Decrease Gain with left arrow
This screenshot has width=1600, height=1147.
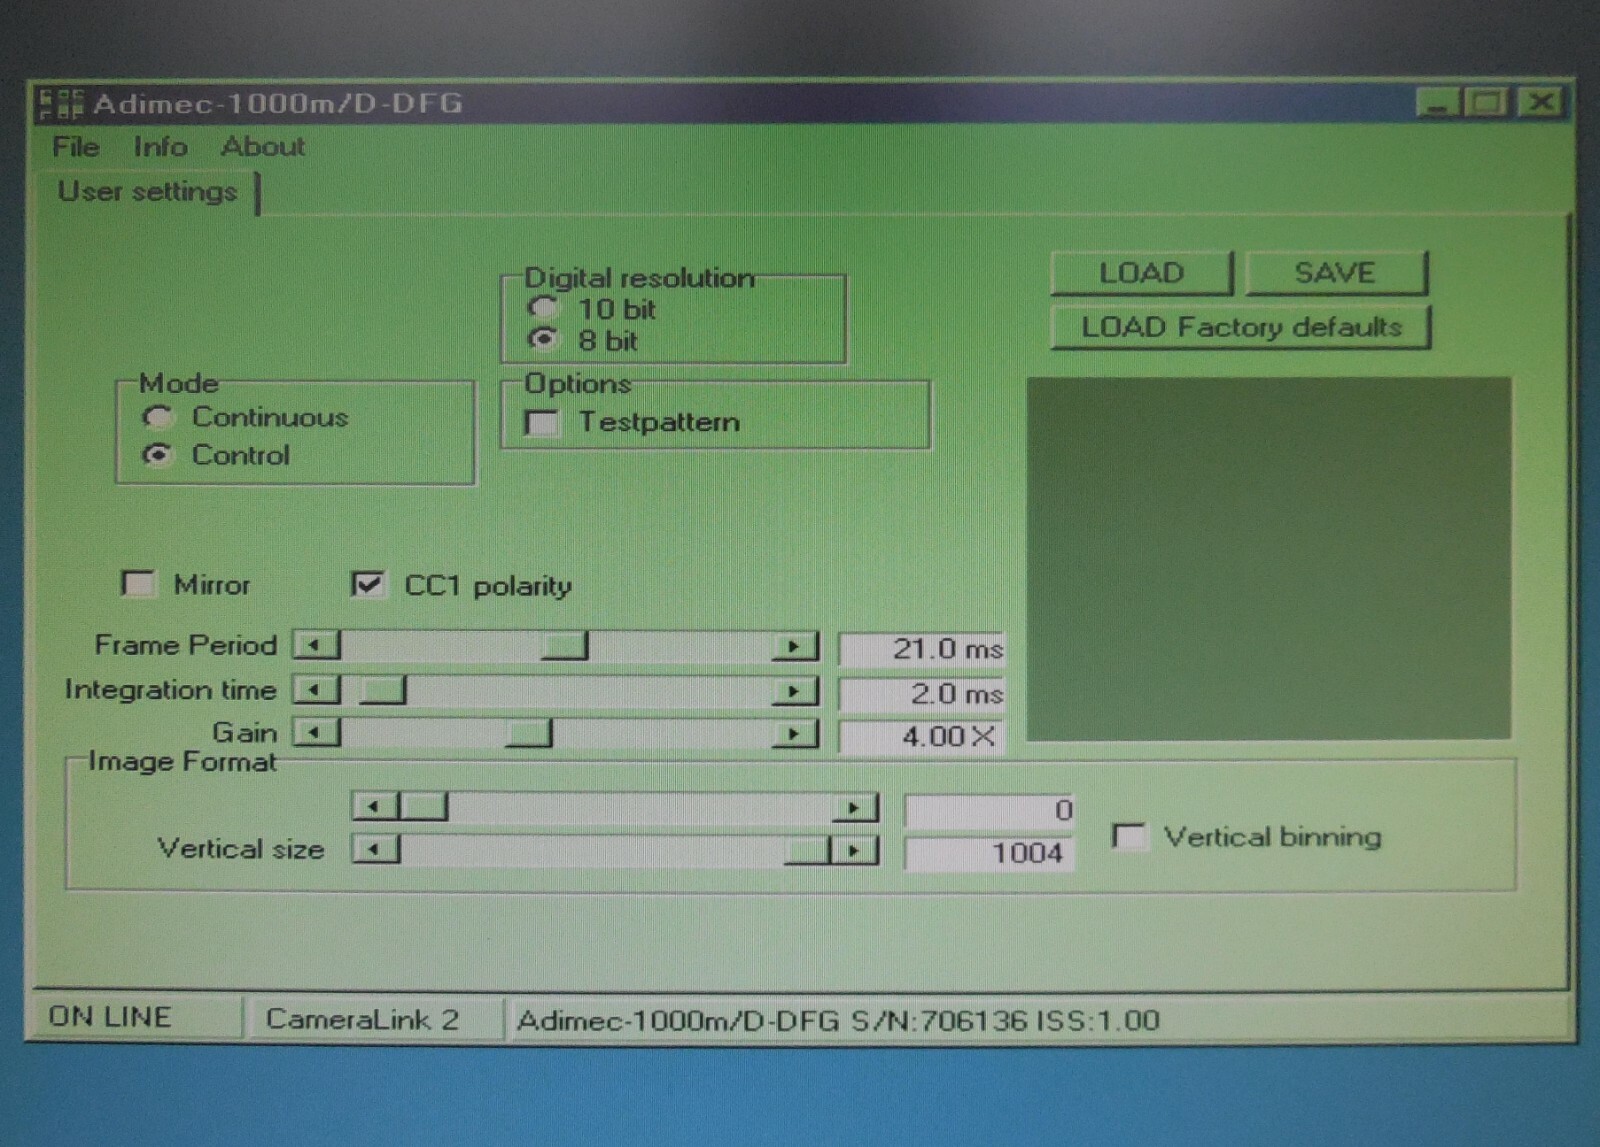316,733
